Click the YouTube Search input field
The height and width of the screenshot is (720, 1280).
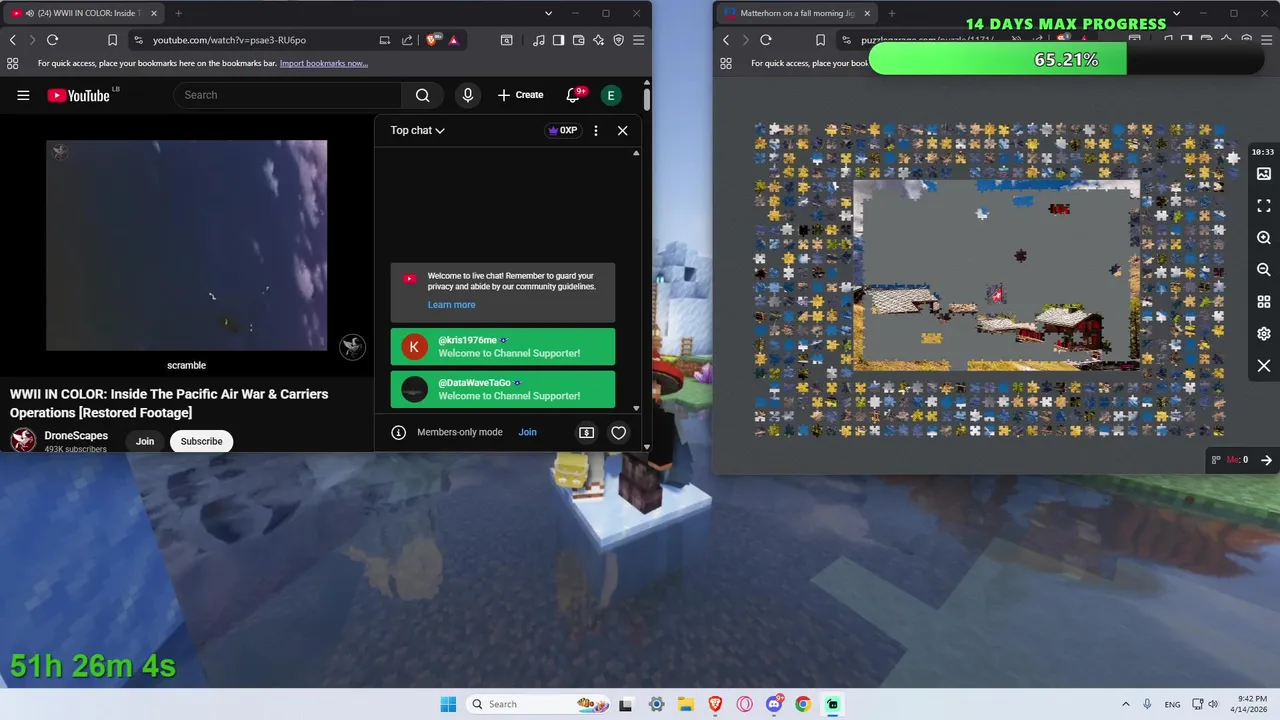pos(288,95)
